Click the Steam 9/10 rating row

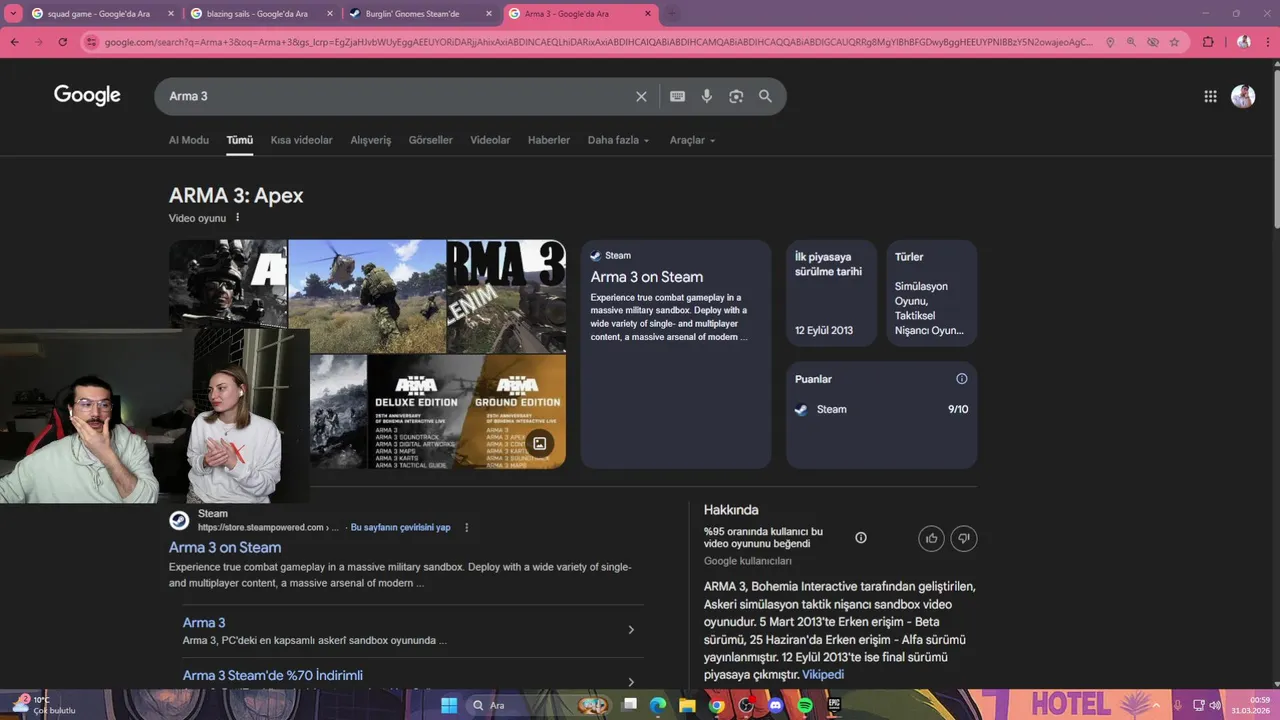(881, 409)
